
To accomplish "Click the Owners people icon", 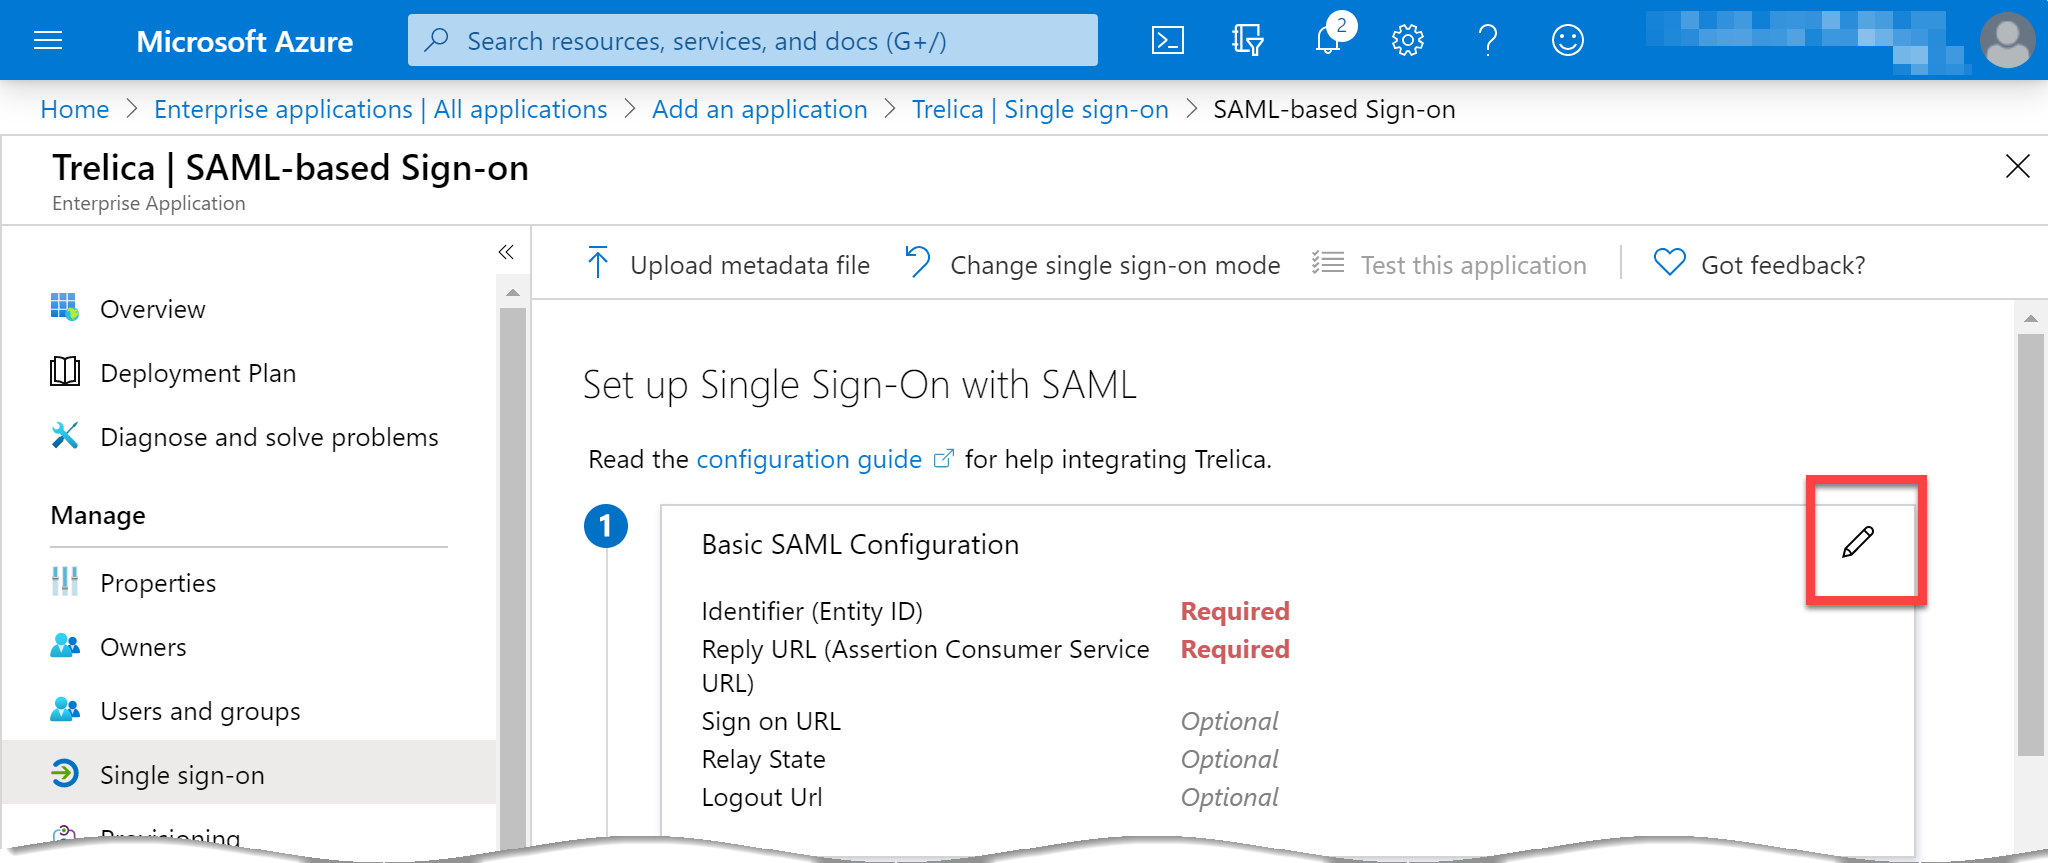I will tap(65, 645).
